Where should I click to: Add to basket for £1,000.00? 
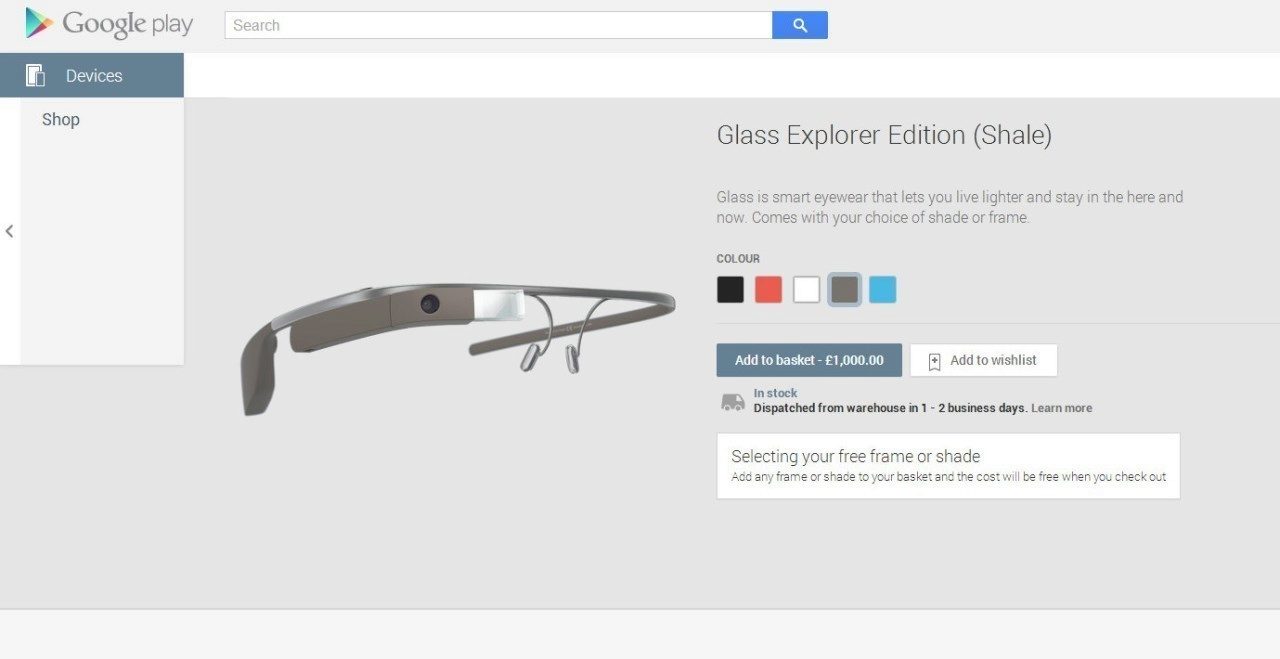click(x=809, y=360)
